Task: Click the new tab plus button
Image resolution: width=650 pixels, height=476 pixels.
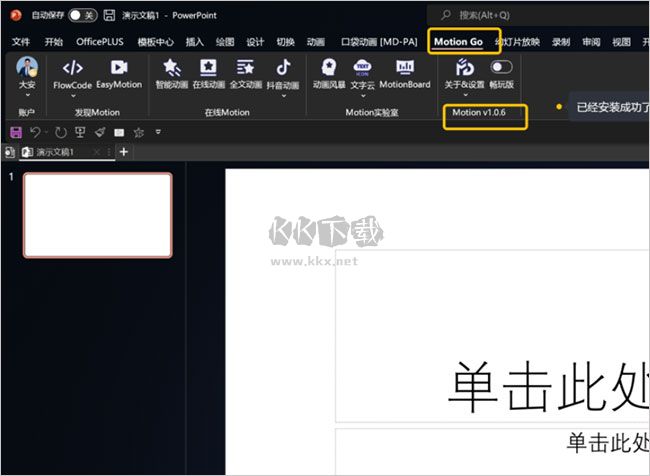Action: [x=124, y=152]
